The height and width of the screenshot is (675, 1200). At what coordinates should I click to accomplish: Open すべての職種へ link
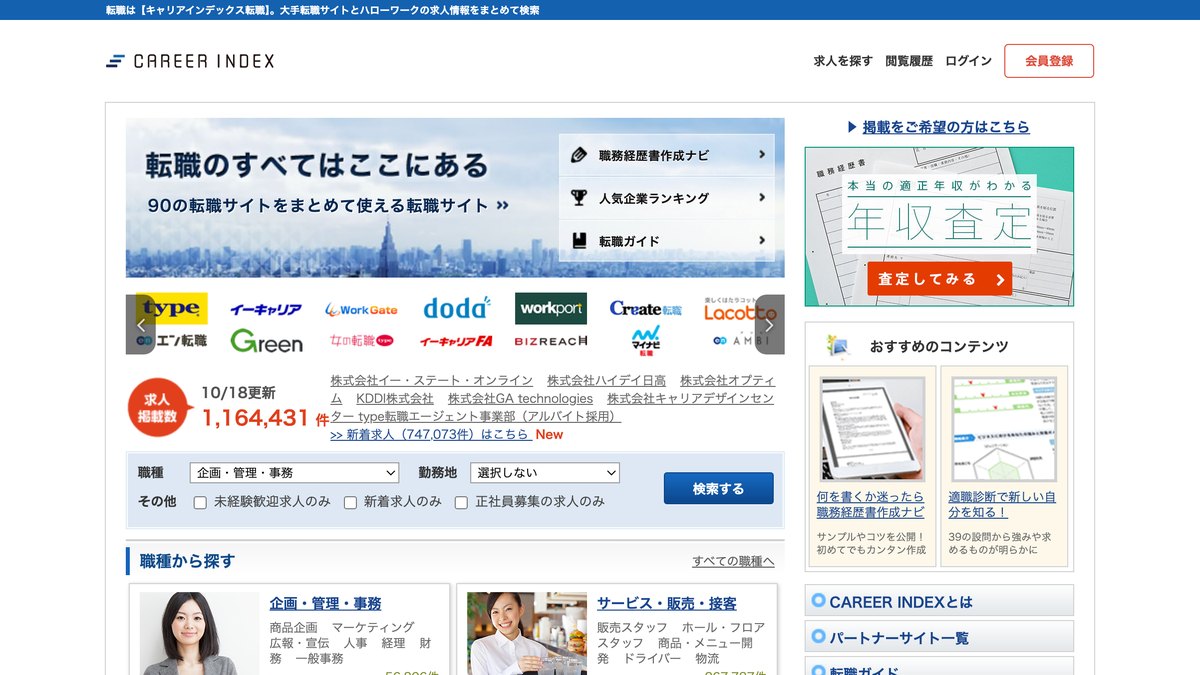tap(733, 561)
